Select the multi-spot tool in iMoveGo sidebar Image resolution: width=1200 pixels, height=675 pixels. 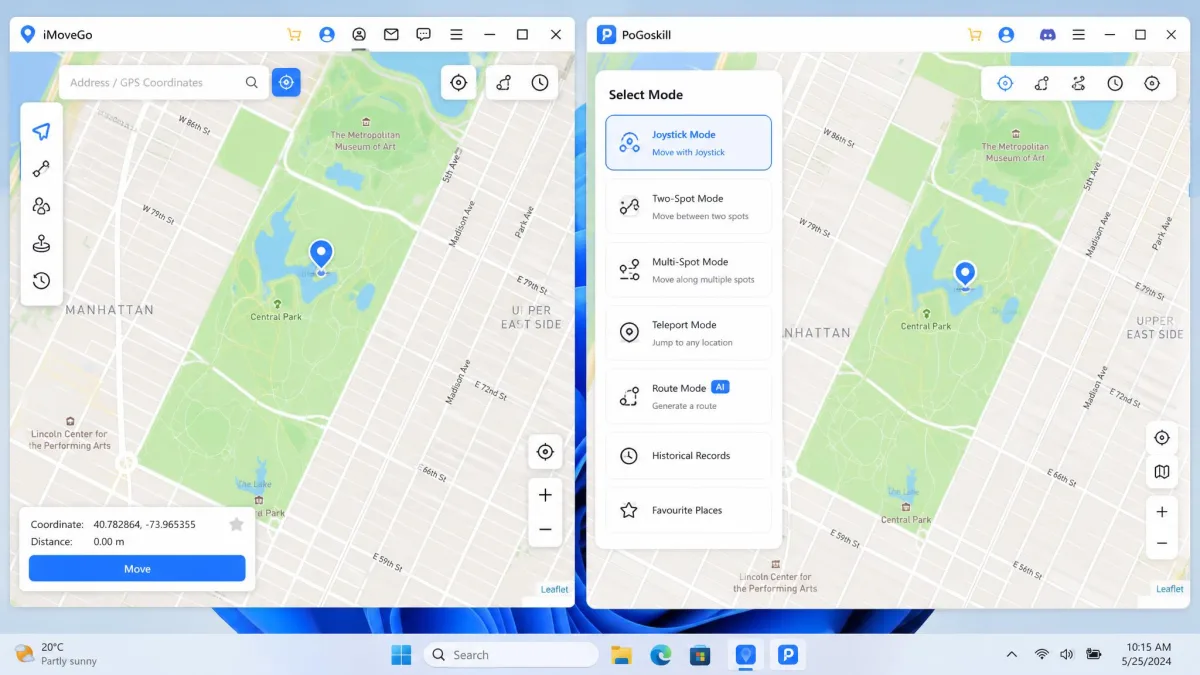41,206
